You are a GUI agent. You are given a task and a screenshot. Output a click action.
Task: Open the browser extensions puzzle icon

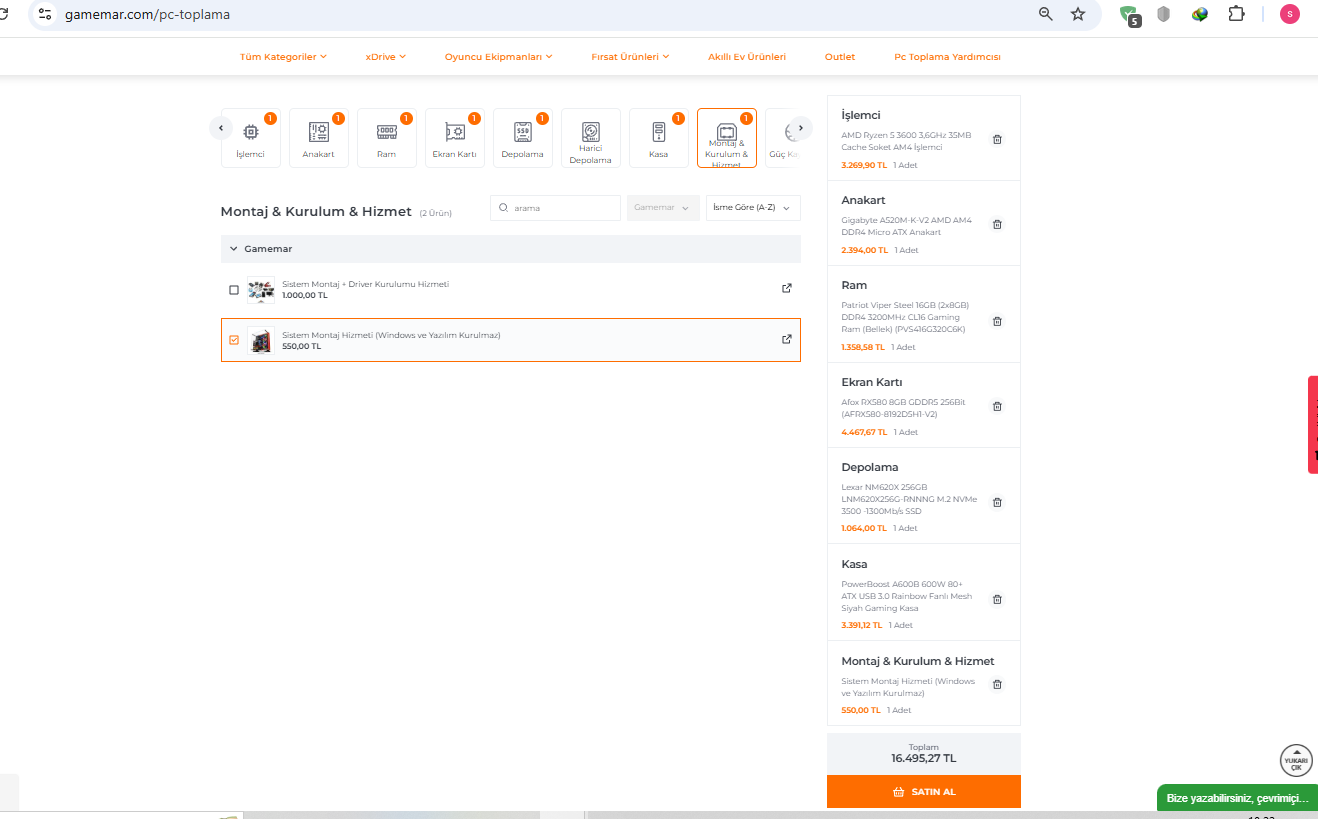(x=1236, y=14)
